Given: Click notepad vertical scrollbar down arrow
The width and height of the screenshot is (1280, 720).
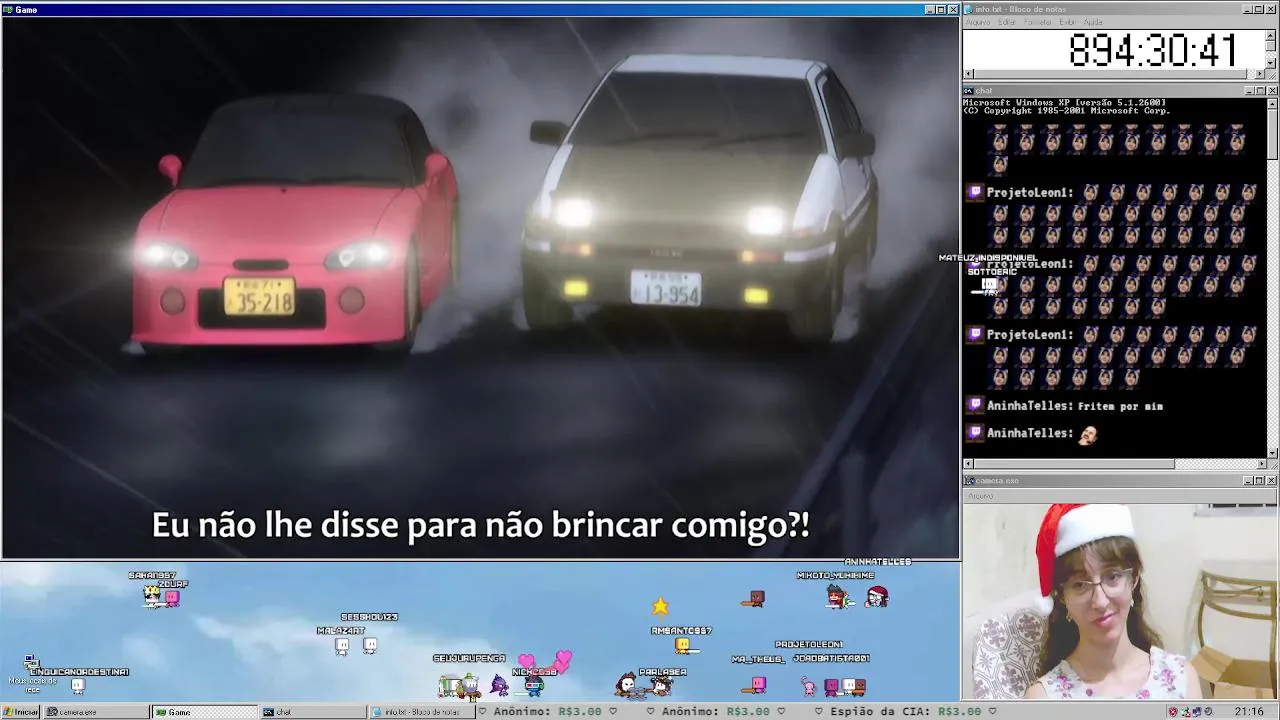Looking at the screenshot, I should (1271, 63).
